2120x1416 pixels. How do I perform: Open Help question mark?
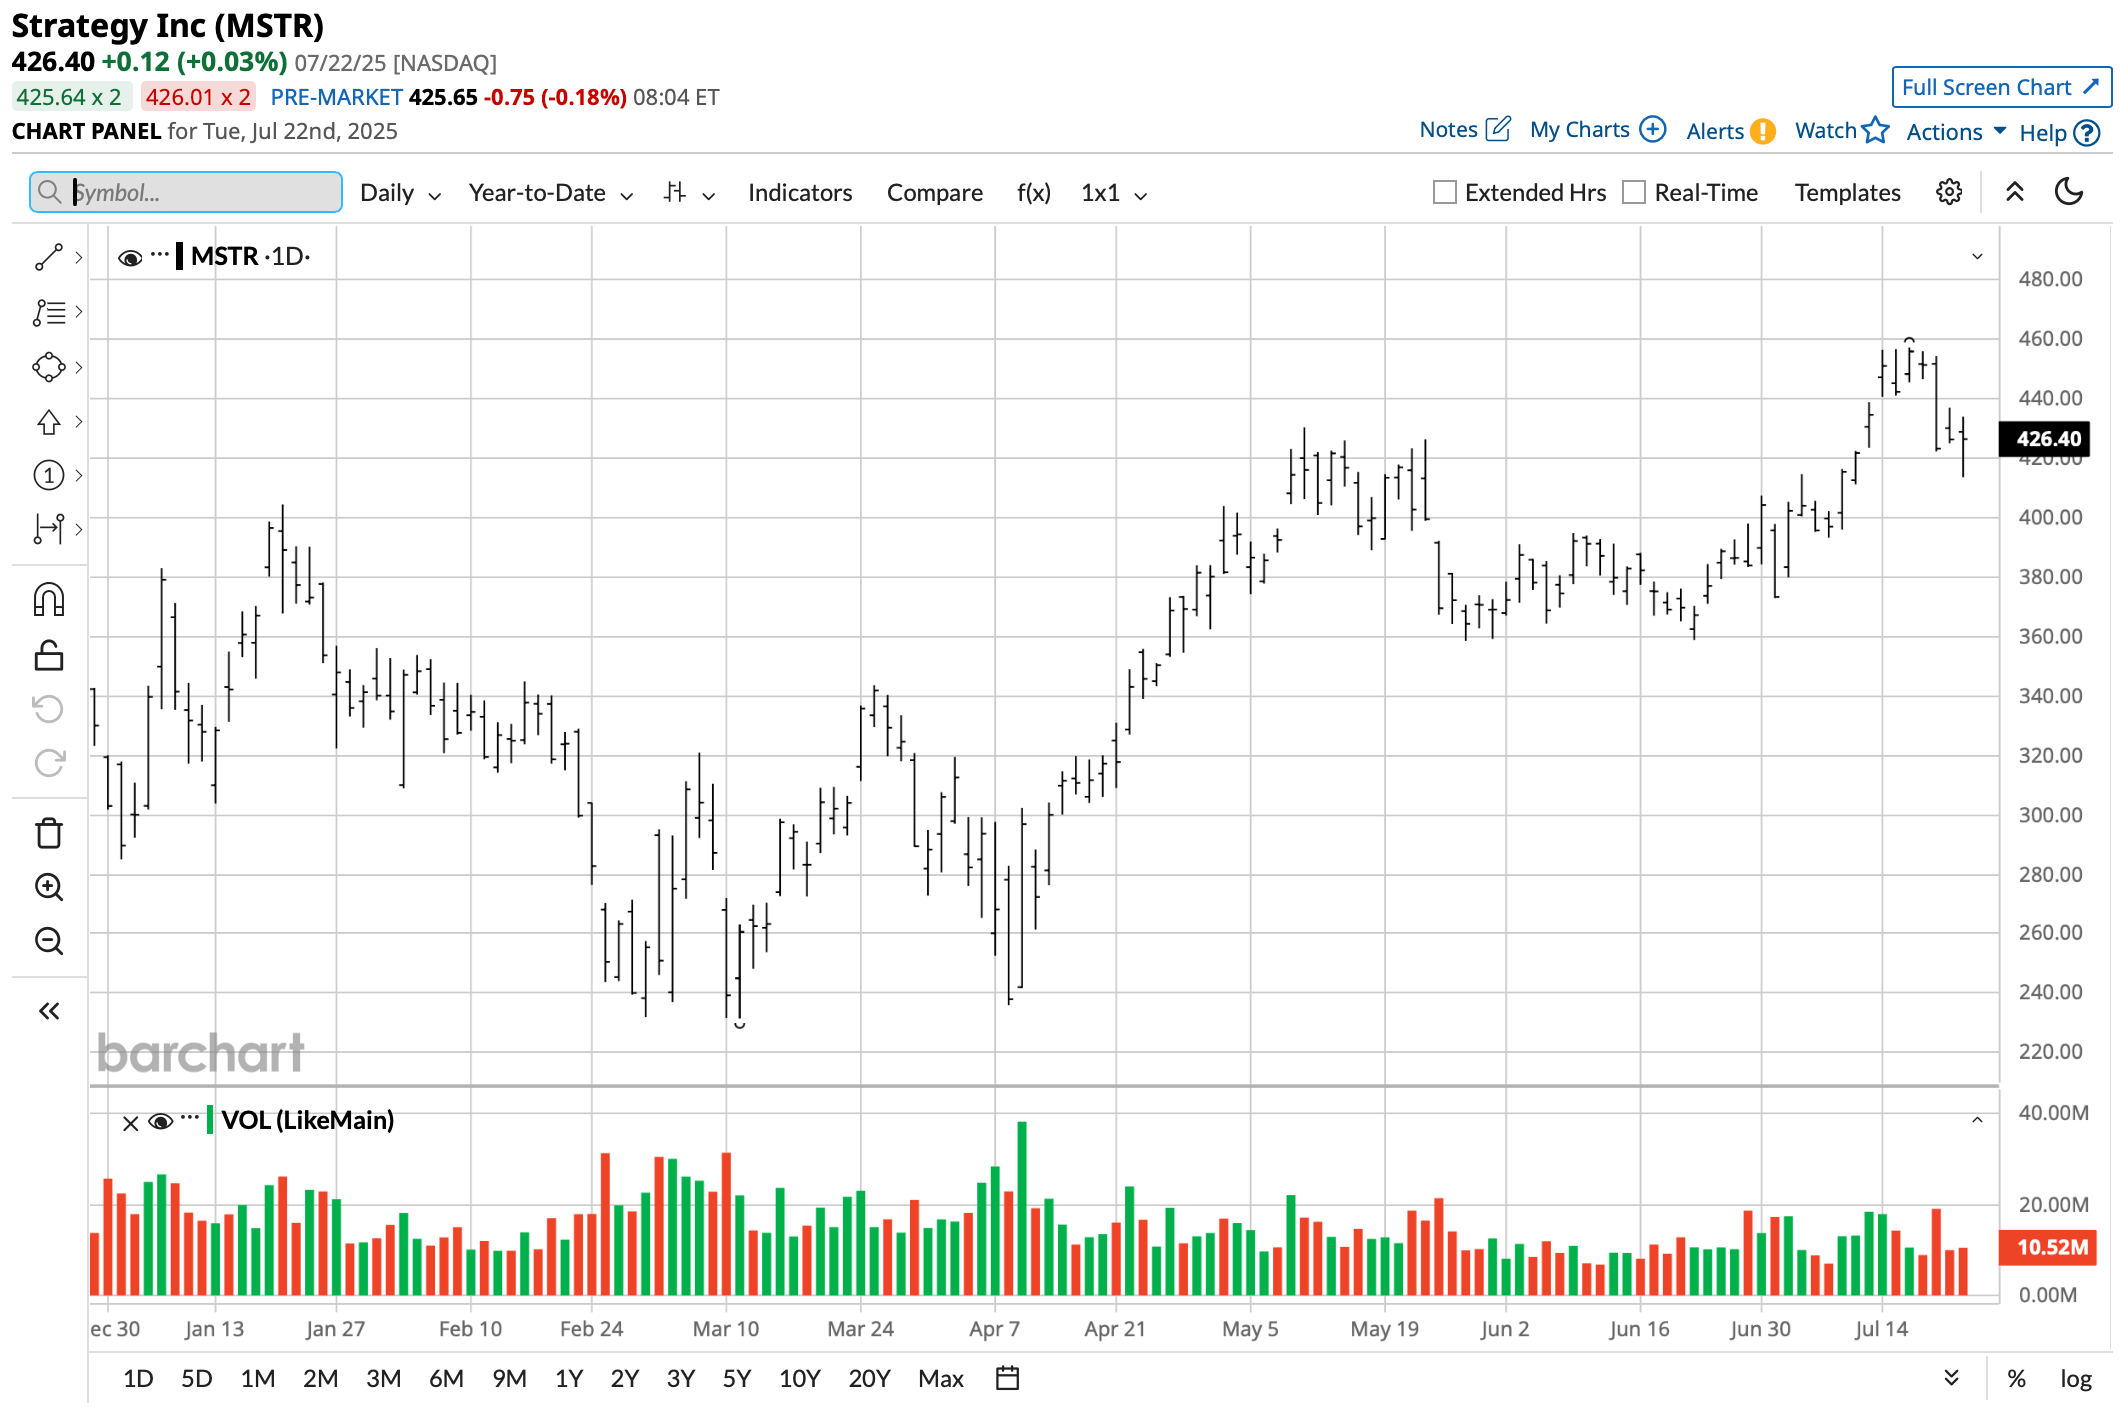2087,133
